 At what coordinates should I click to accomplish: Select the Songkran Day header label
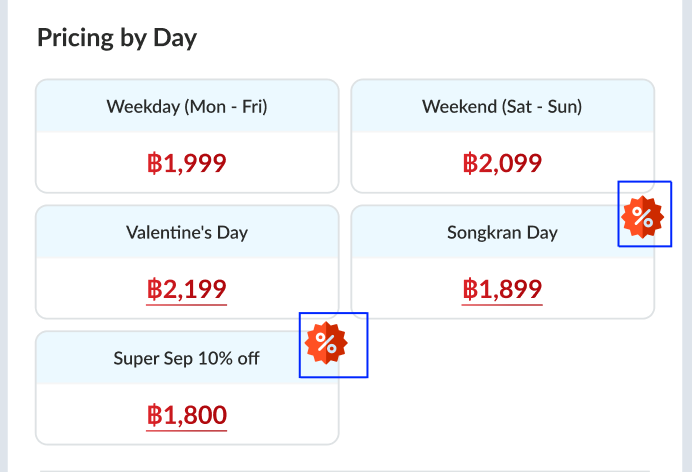[502, 233]
